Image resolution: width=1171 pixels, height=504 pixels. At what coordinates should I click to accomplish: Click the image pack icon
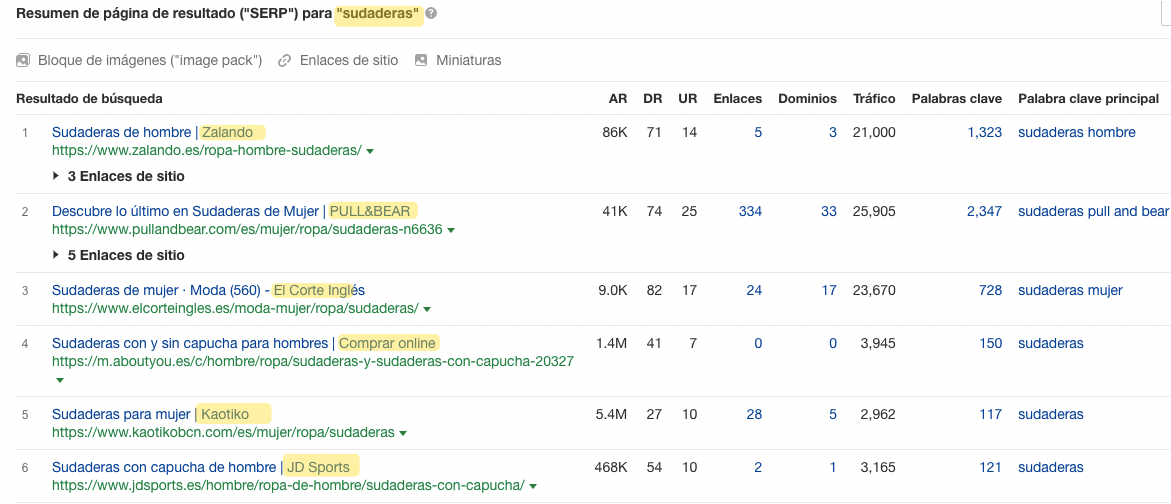pyautogui.click(x=22, y=60)
